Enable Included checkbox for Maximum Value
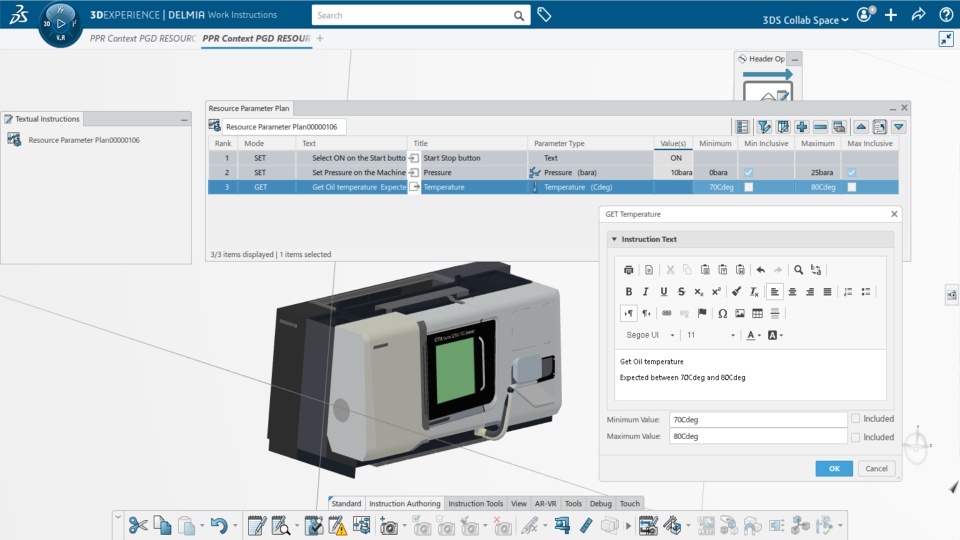 (855, 437)
